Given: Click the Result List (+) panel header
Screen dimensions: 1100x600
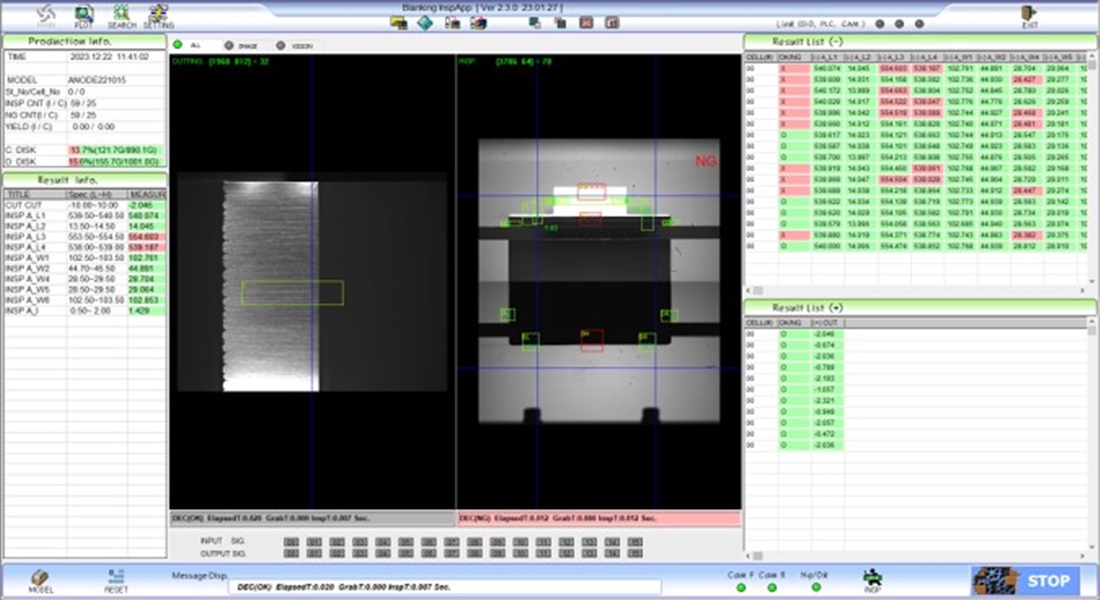Looking at the screenshot, I should coord(920,307).
